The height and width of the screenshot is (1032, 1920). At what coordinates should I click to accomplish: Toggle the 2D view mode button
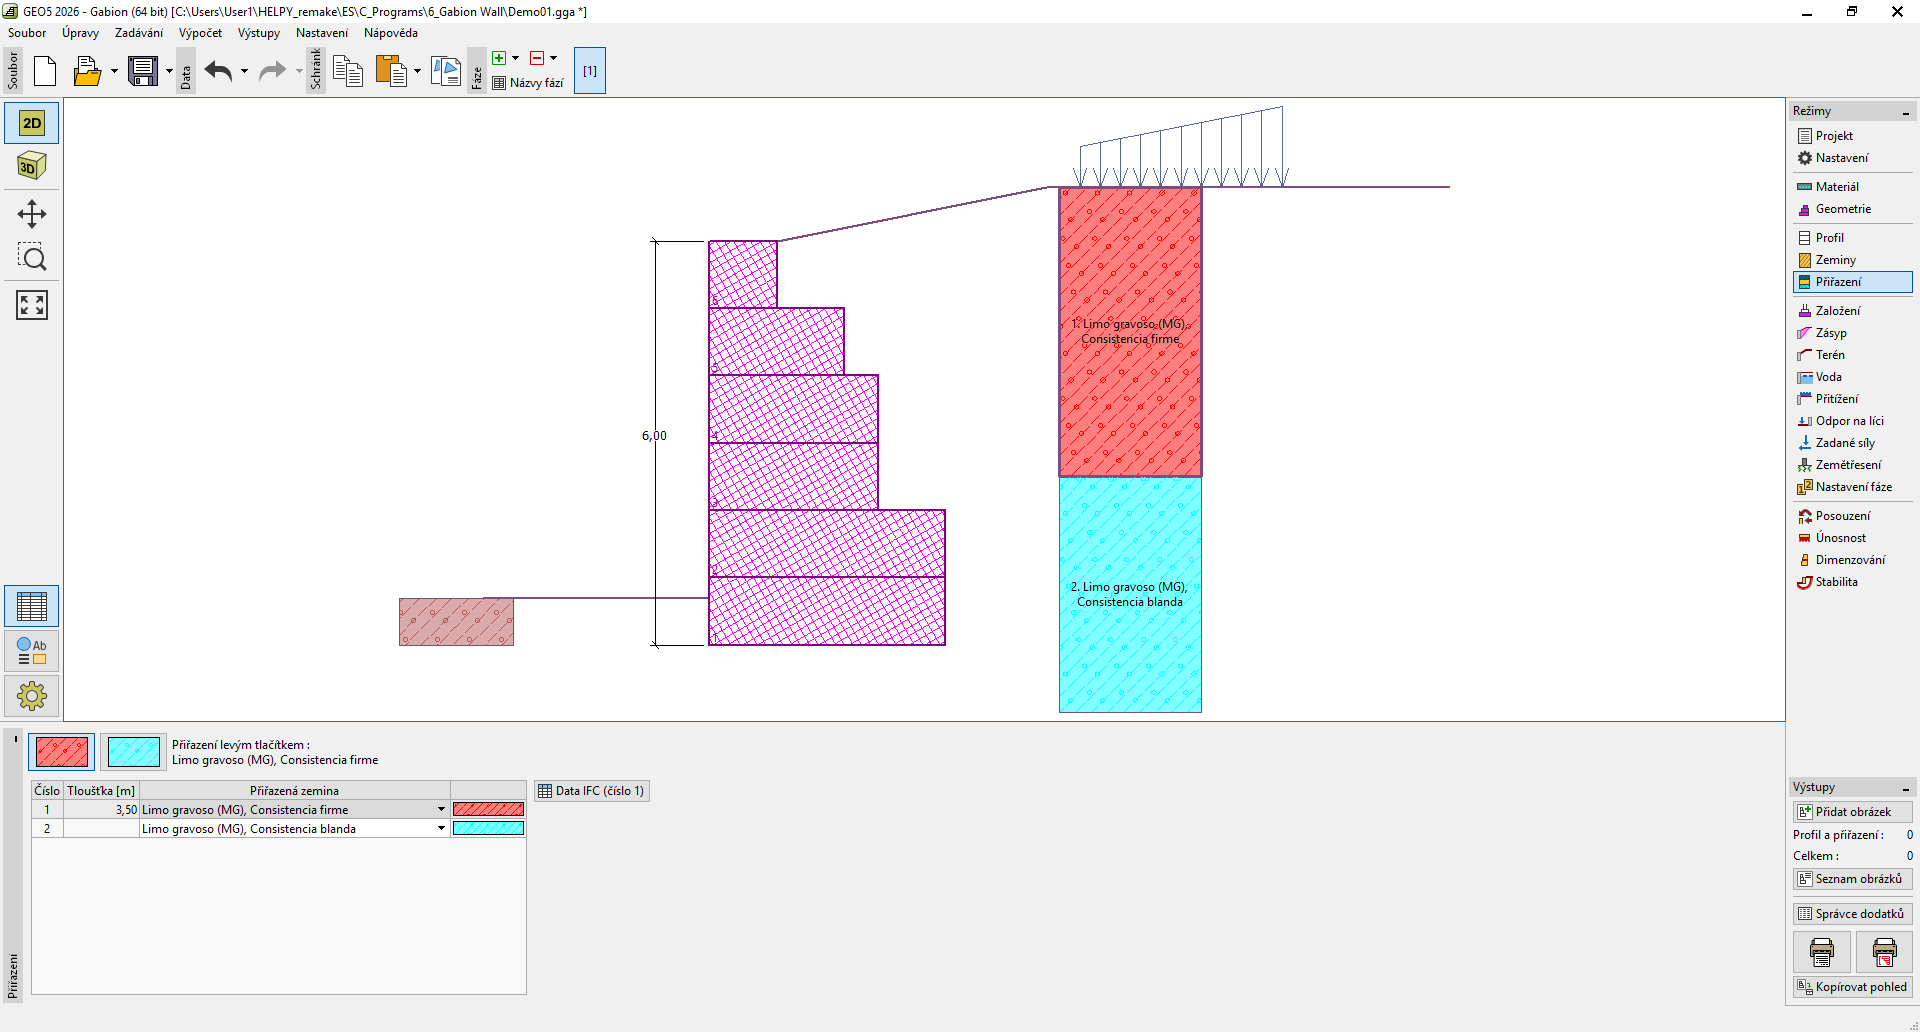tap(32, 123)
